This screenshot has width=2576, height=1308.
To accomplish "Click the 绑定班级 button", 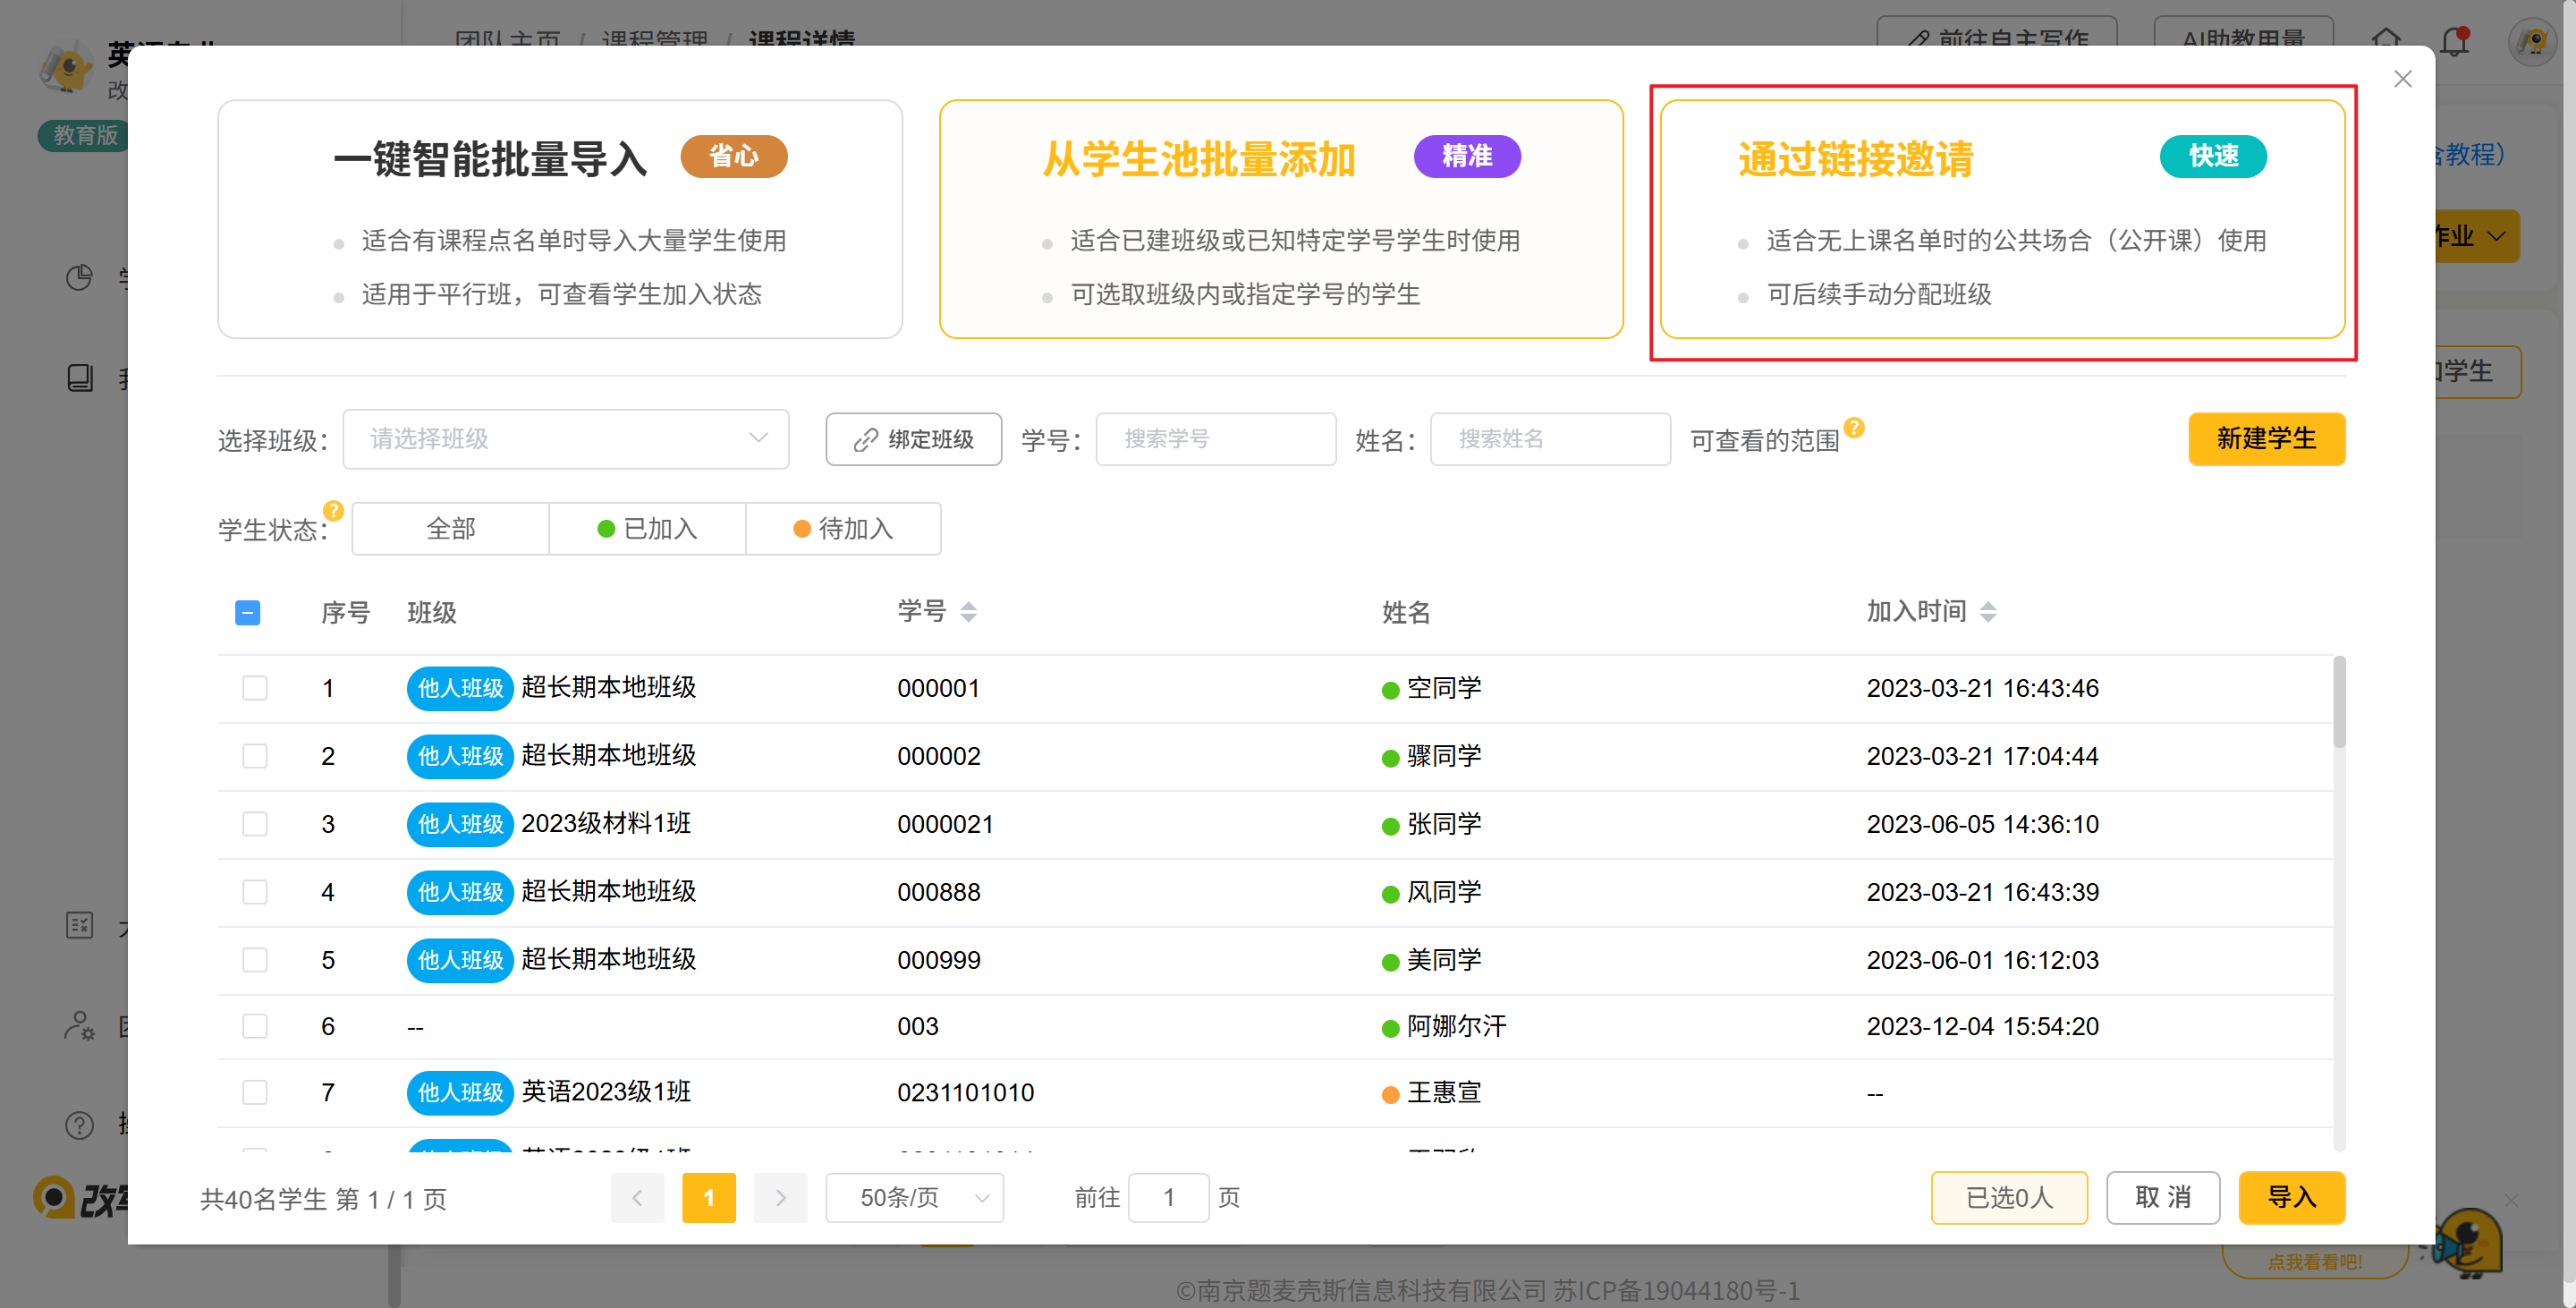I will click(913, 439).
